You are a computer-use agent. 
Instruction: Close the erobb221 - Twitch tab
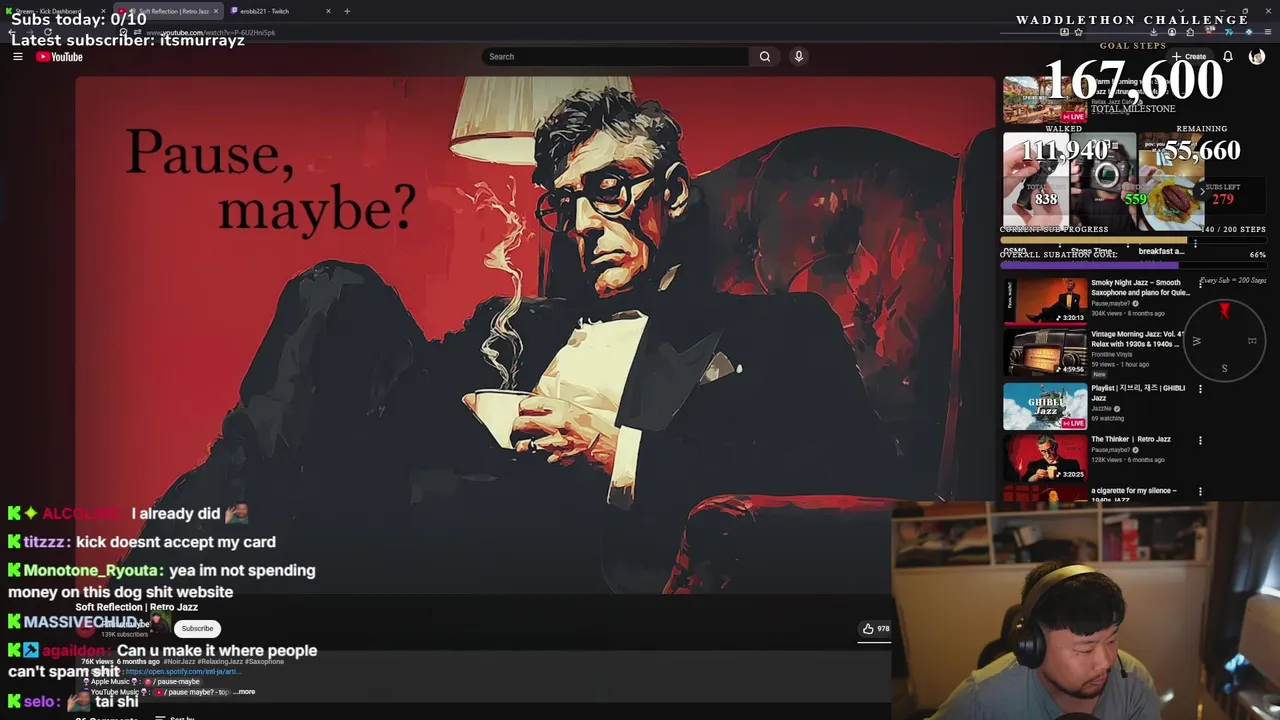click(328, 11)
